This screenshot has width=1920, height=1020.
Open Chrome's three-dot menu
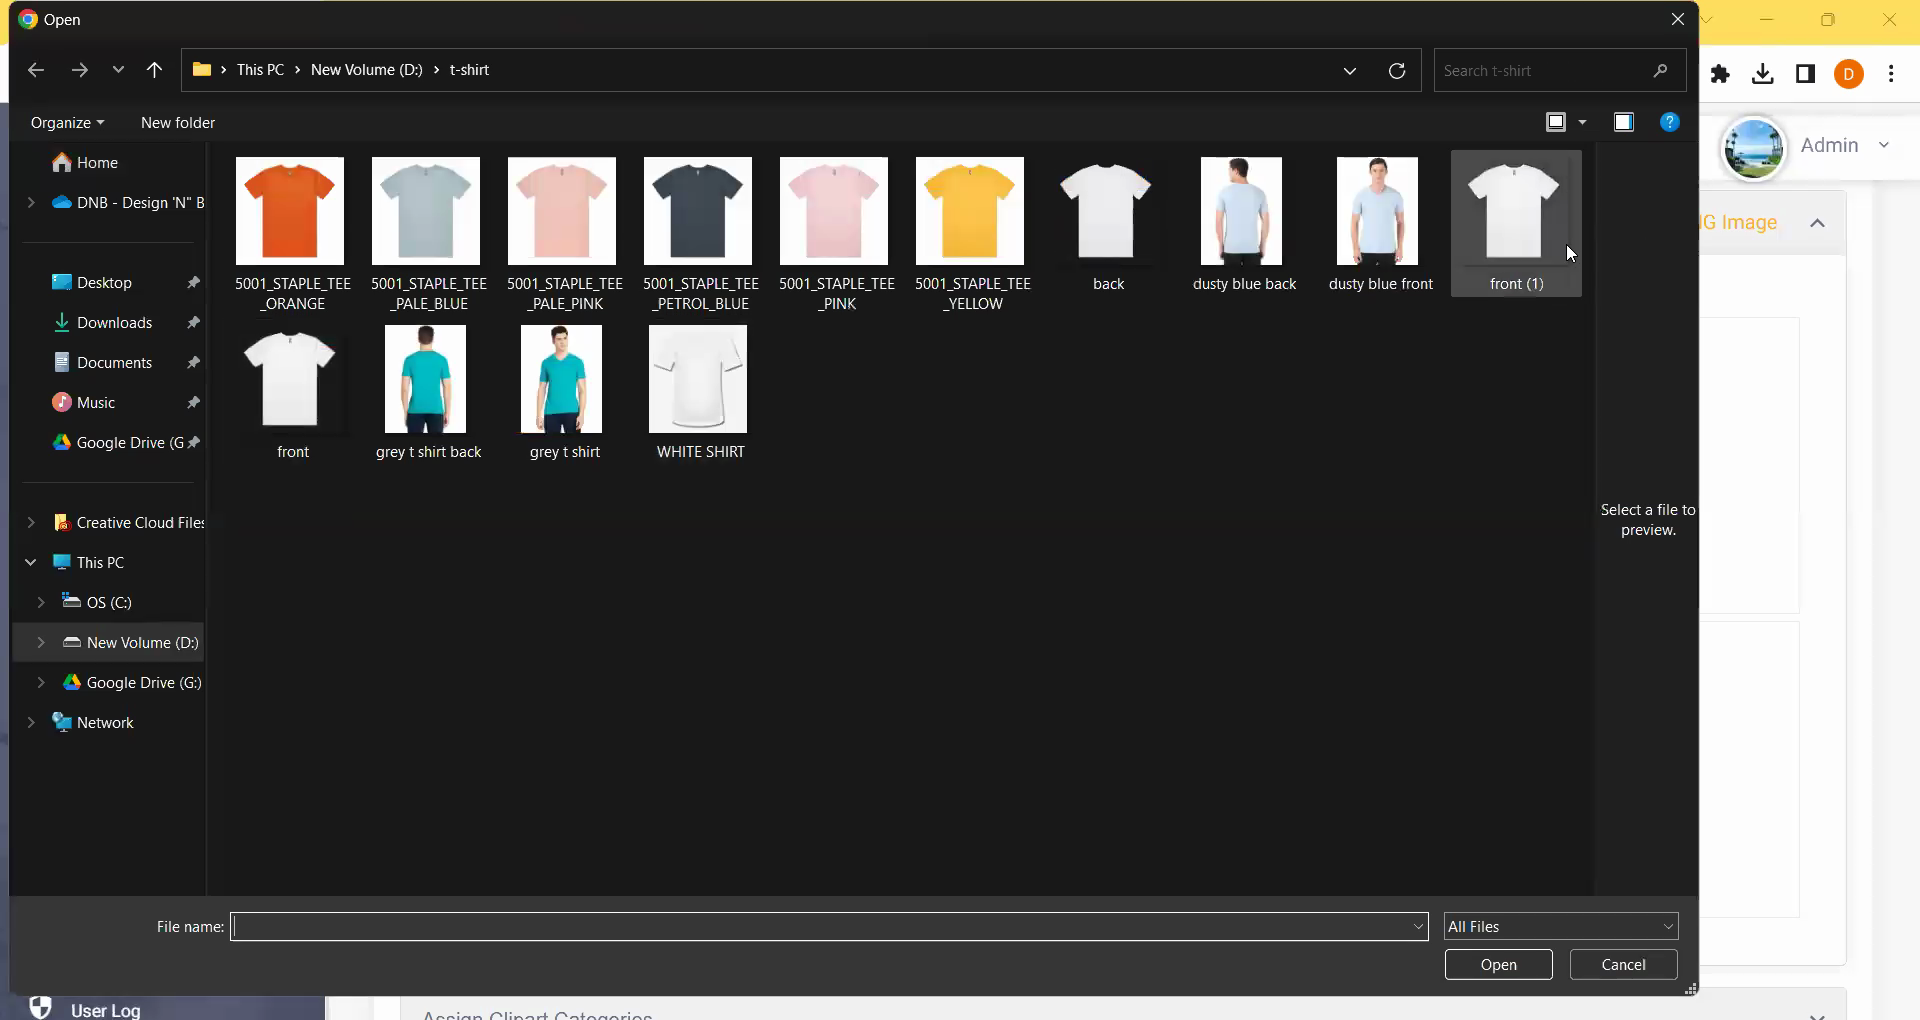(x=1891, y=74)
